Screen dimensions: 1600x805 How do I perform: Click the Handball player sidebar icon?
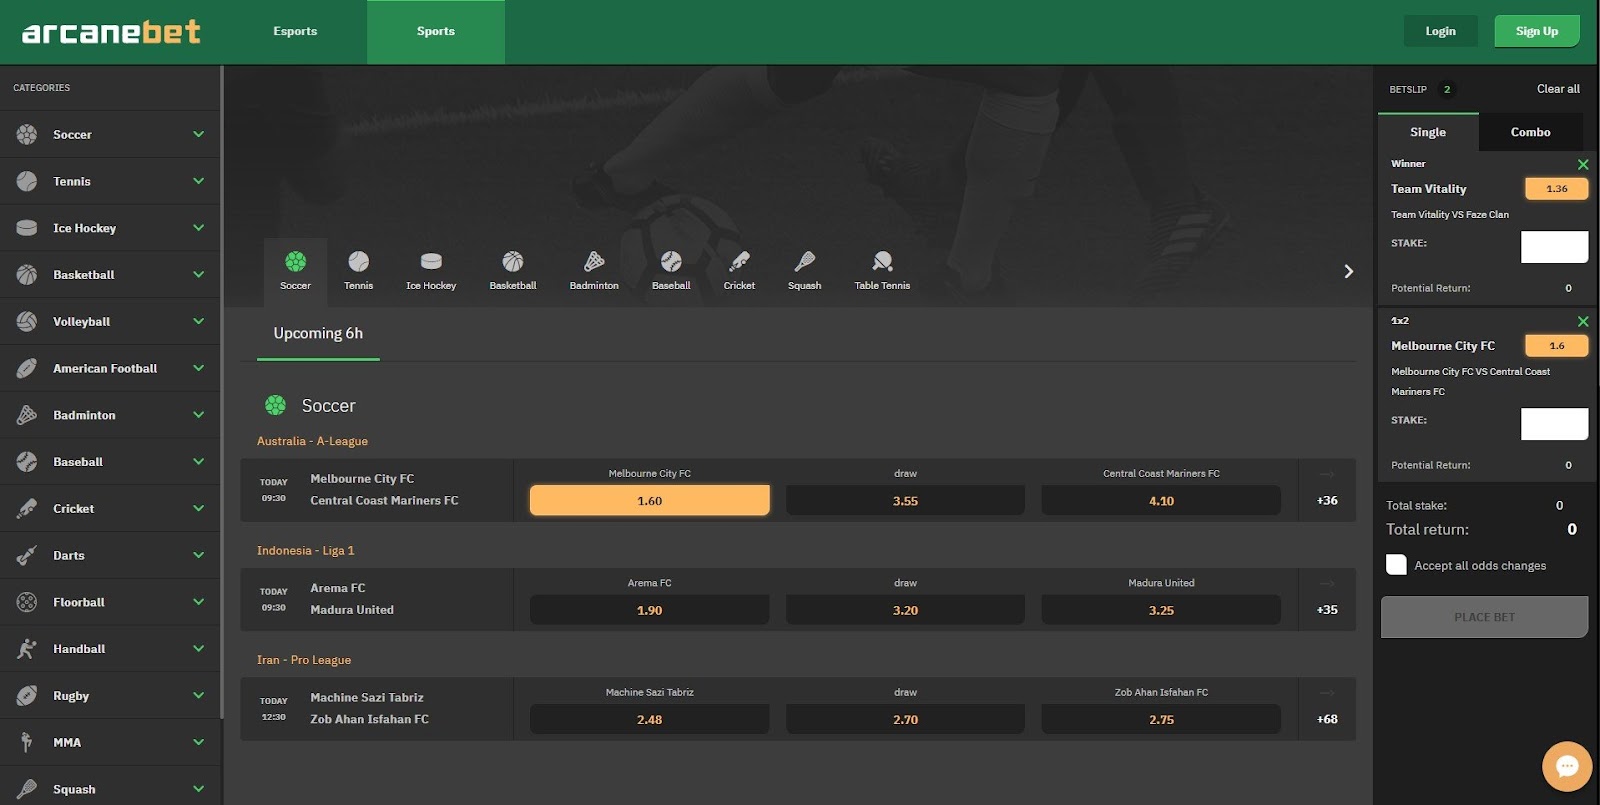[x=27, y=649]
